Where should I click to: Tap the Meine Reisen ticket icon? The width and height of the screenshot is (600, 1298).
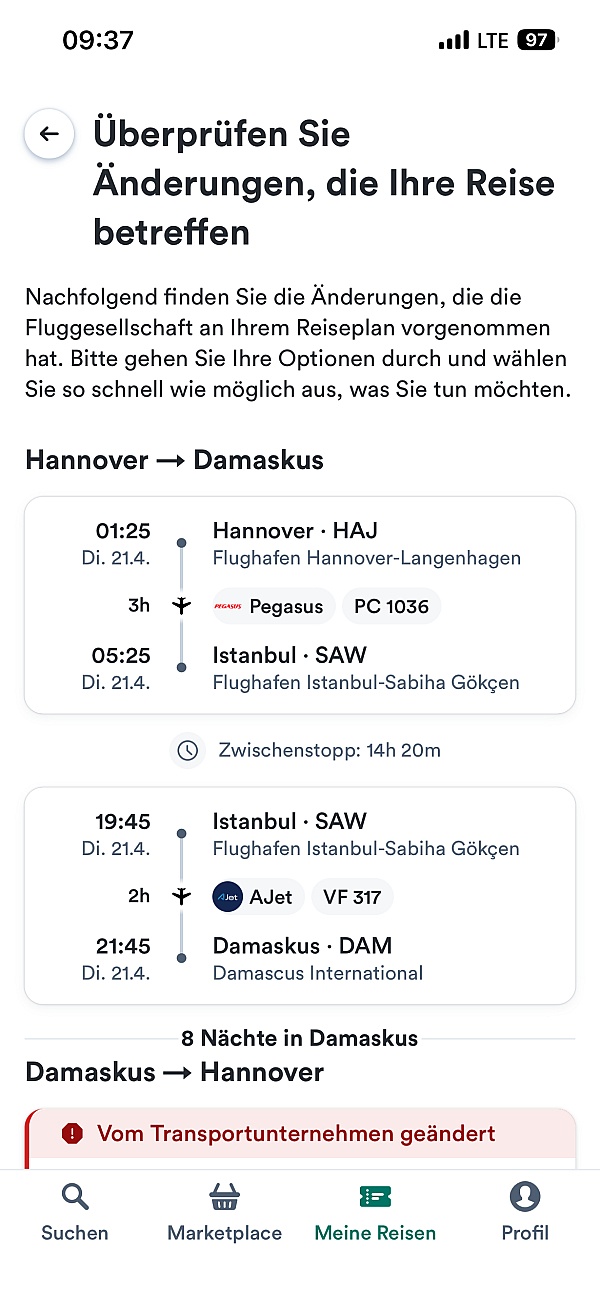pyautogui.click(x=375, y=1196)
